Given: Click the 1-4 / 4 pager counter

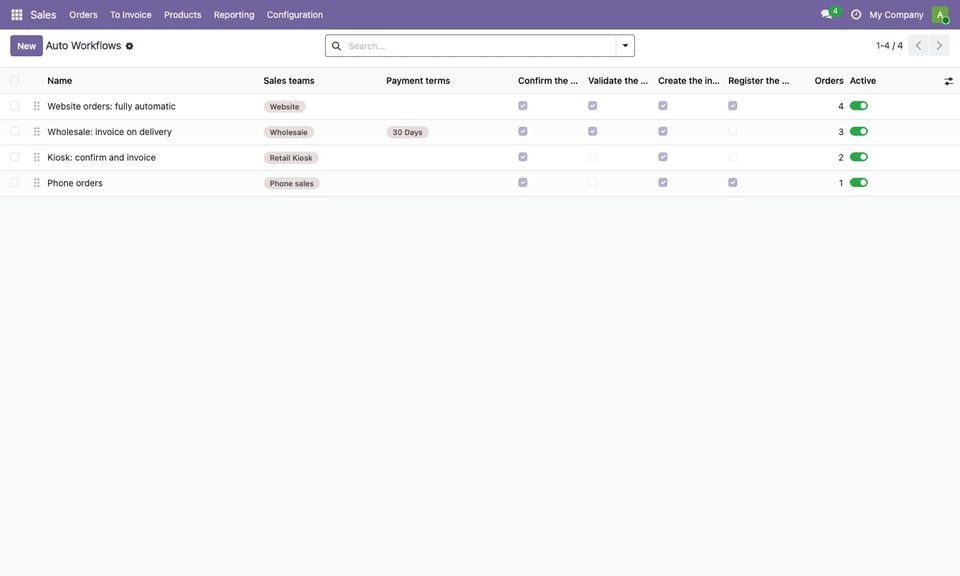Looking at the screenshot, I should (x=889, y=46).
